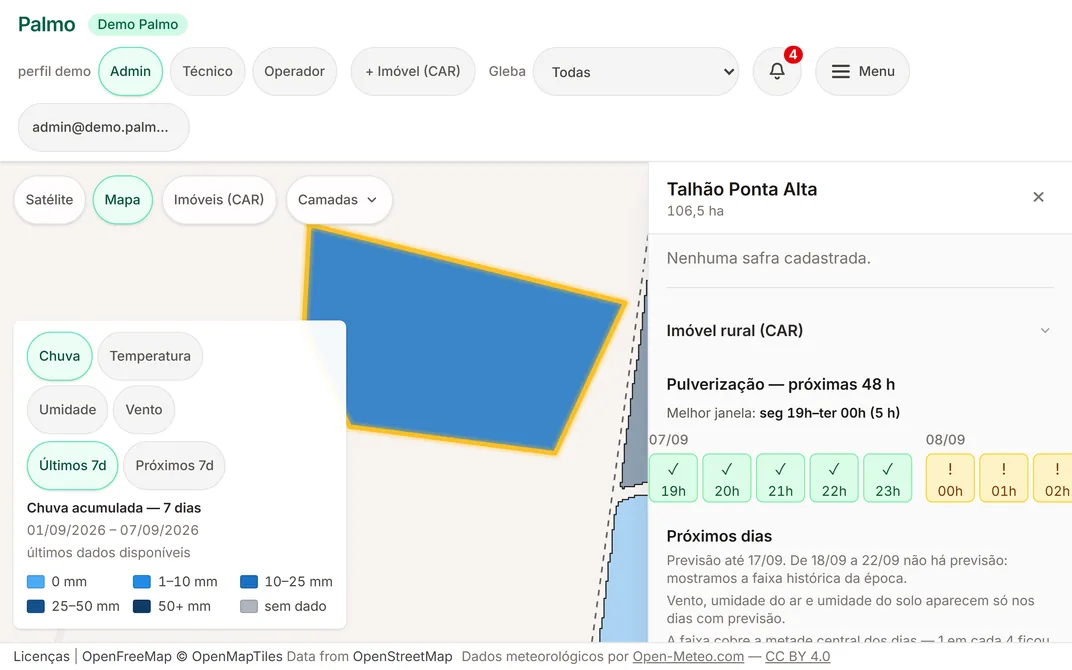Click the 1–10 mm legend swatch
This screenshot has width=1072, height=670.
coord(142,582)
